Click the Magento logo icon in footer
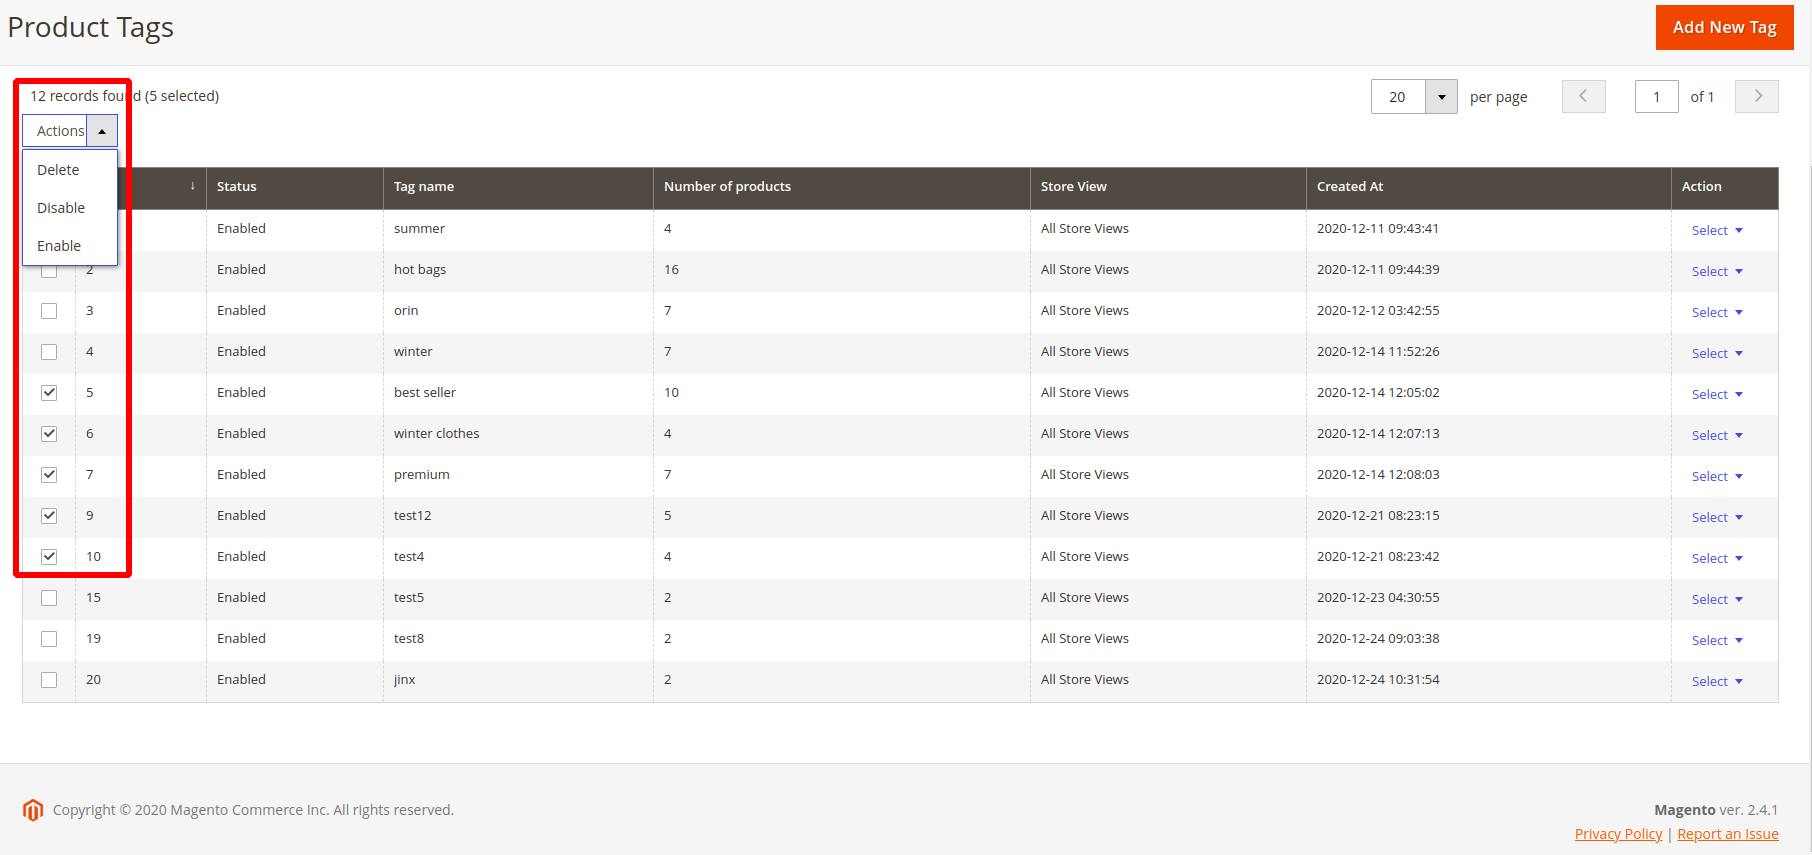Screen dimensions: 1812x855 click(x=33, y=810)
